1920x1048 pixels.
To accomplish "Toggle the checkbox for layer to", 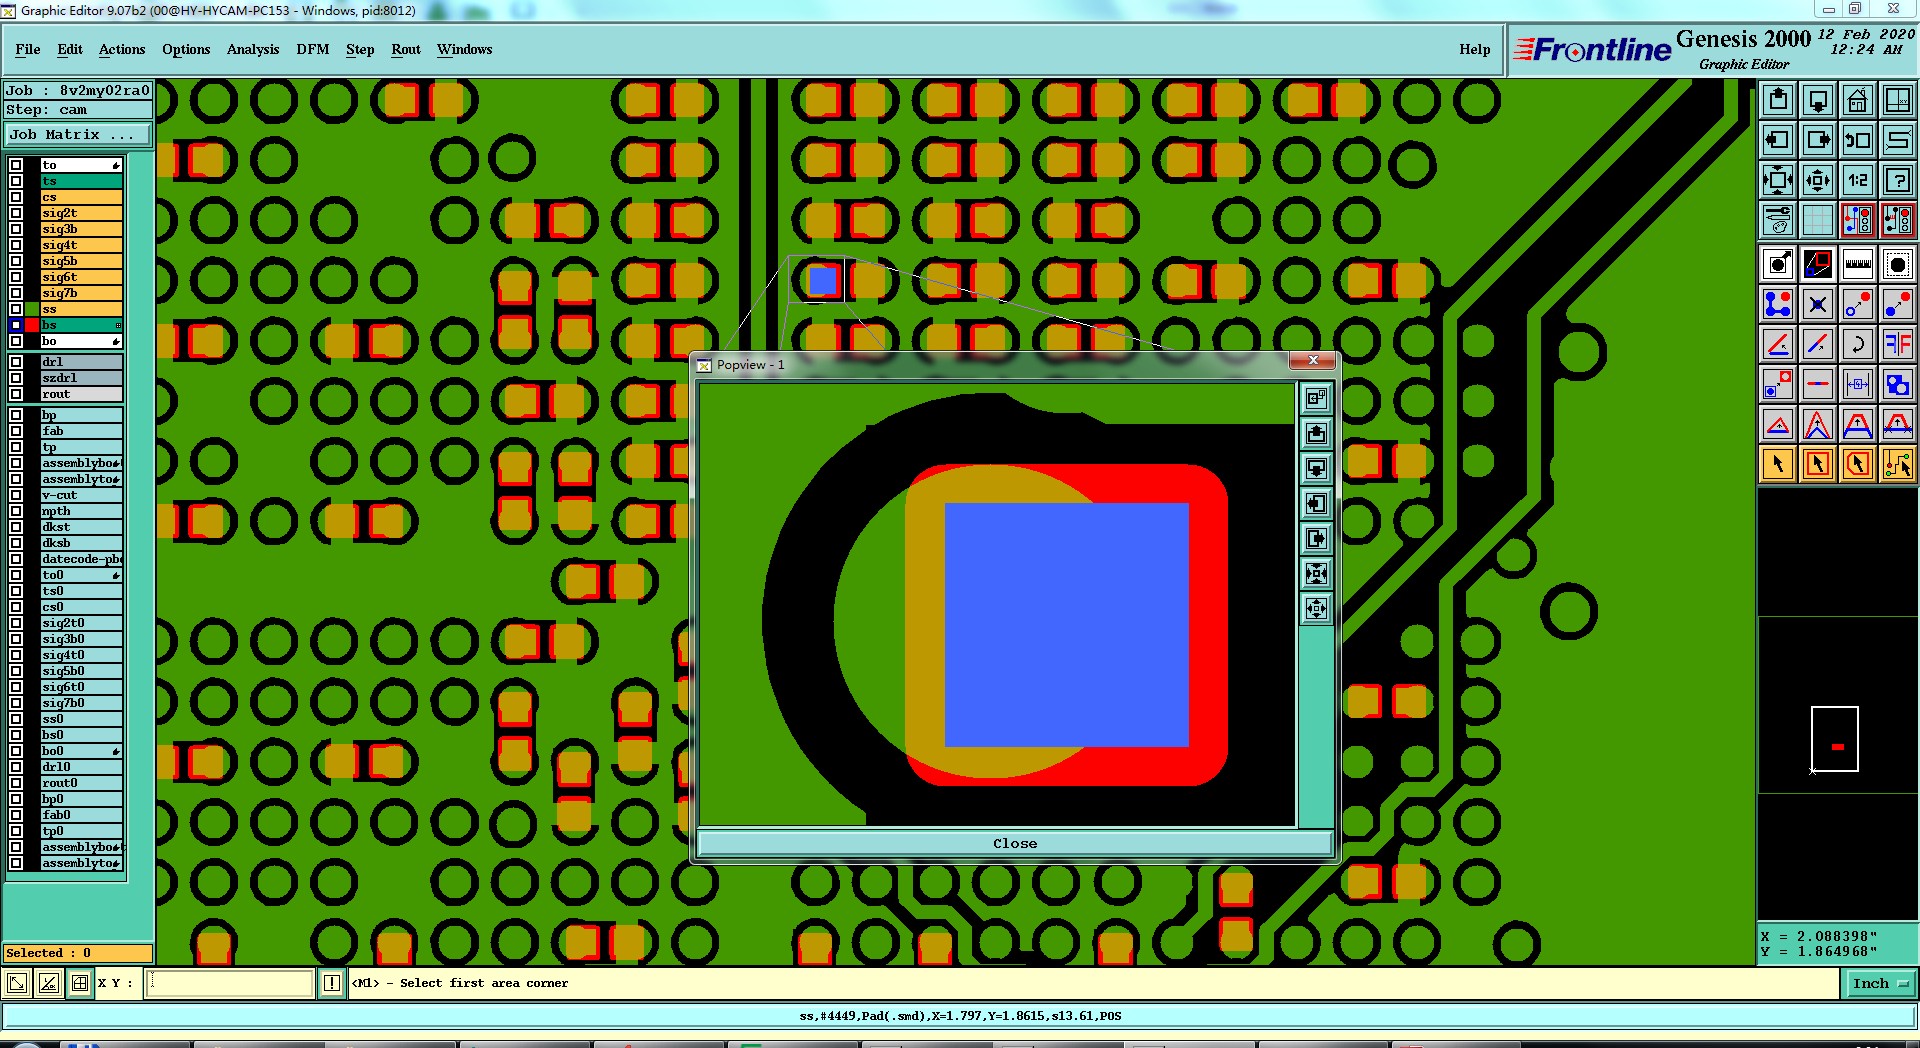I will pos(16,165).
